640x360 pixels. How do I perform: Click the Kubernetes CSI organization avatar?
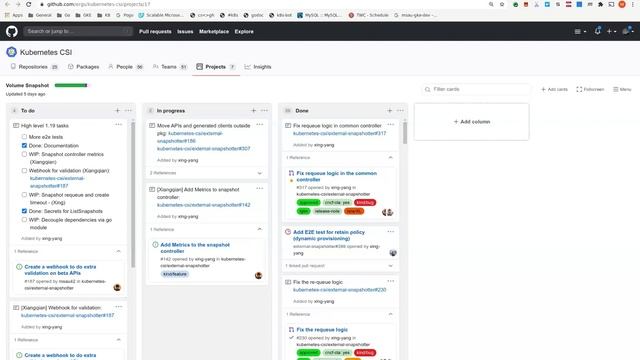point(11,52)
